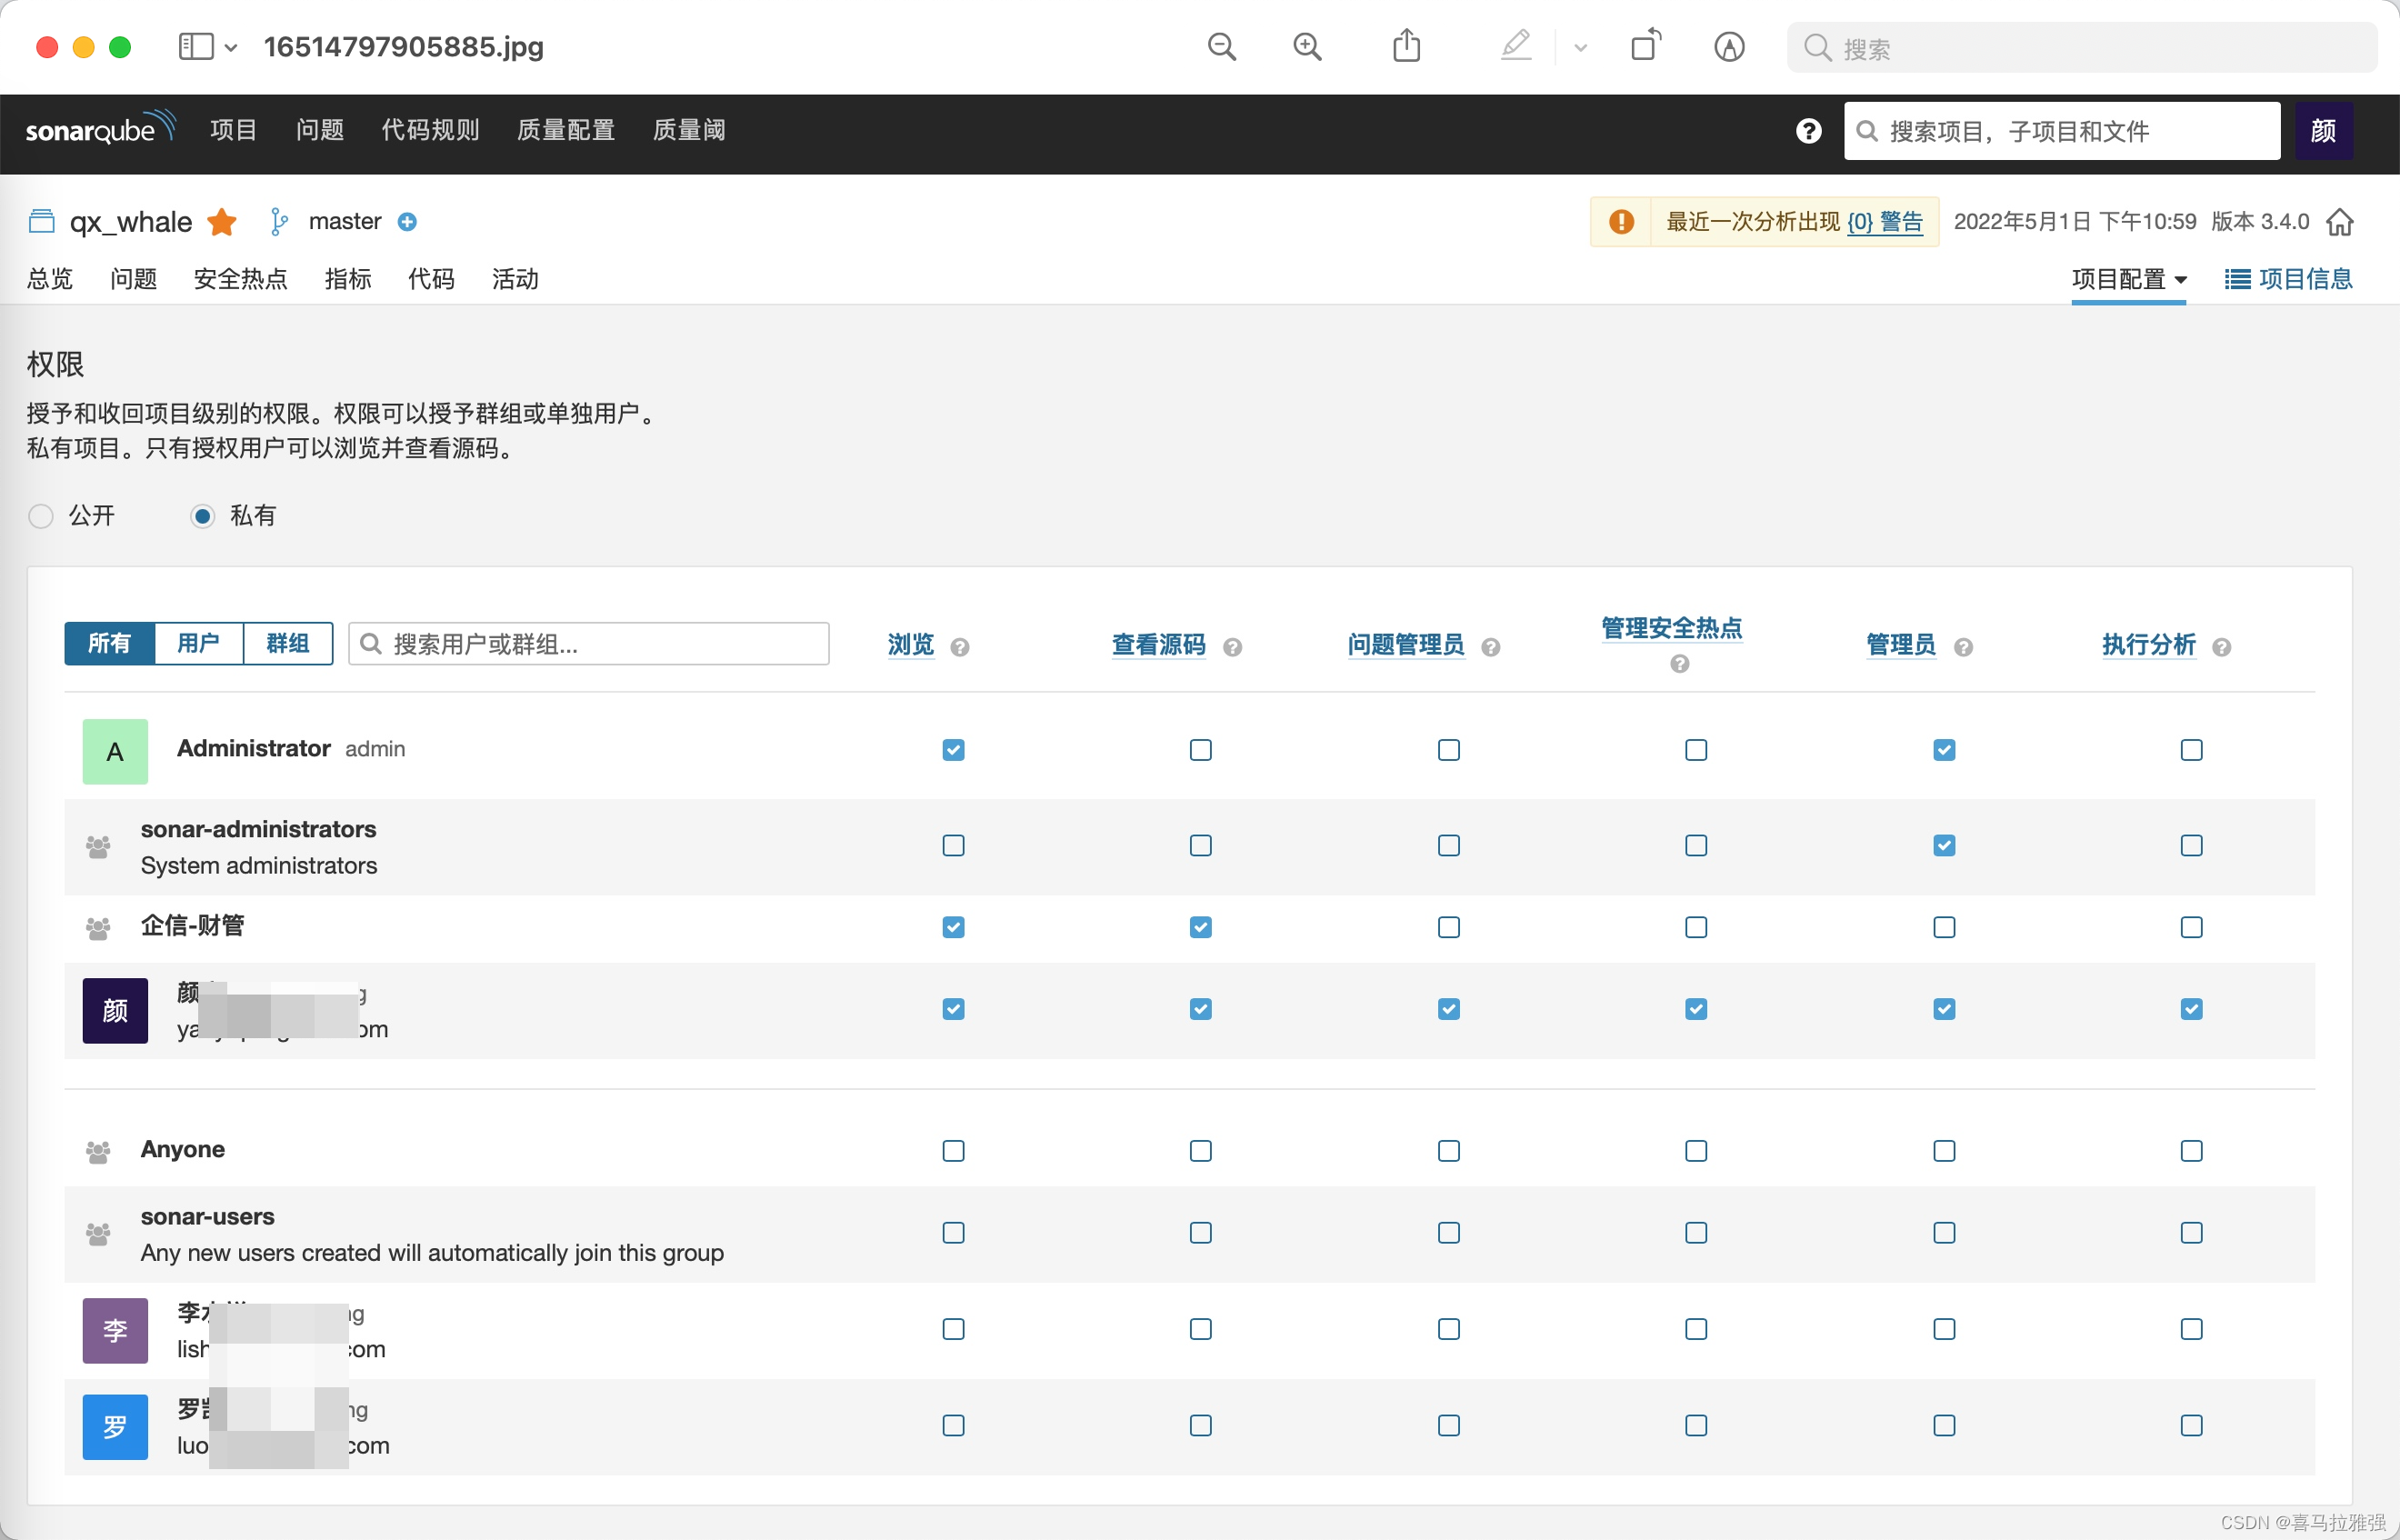Toggle the qx_whale favorite star

pos(222,221)
